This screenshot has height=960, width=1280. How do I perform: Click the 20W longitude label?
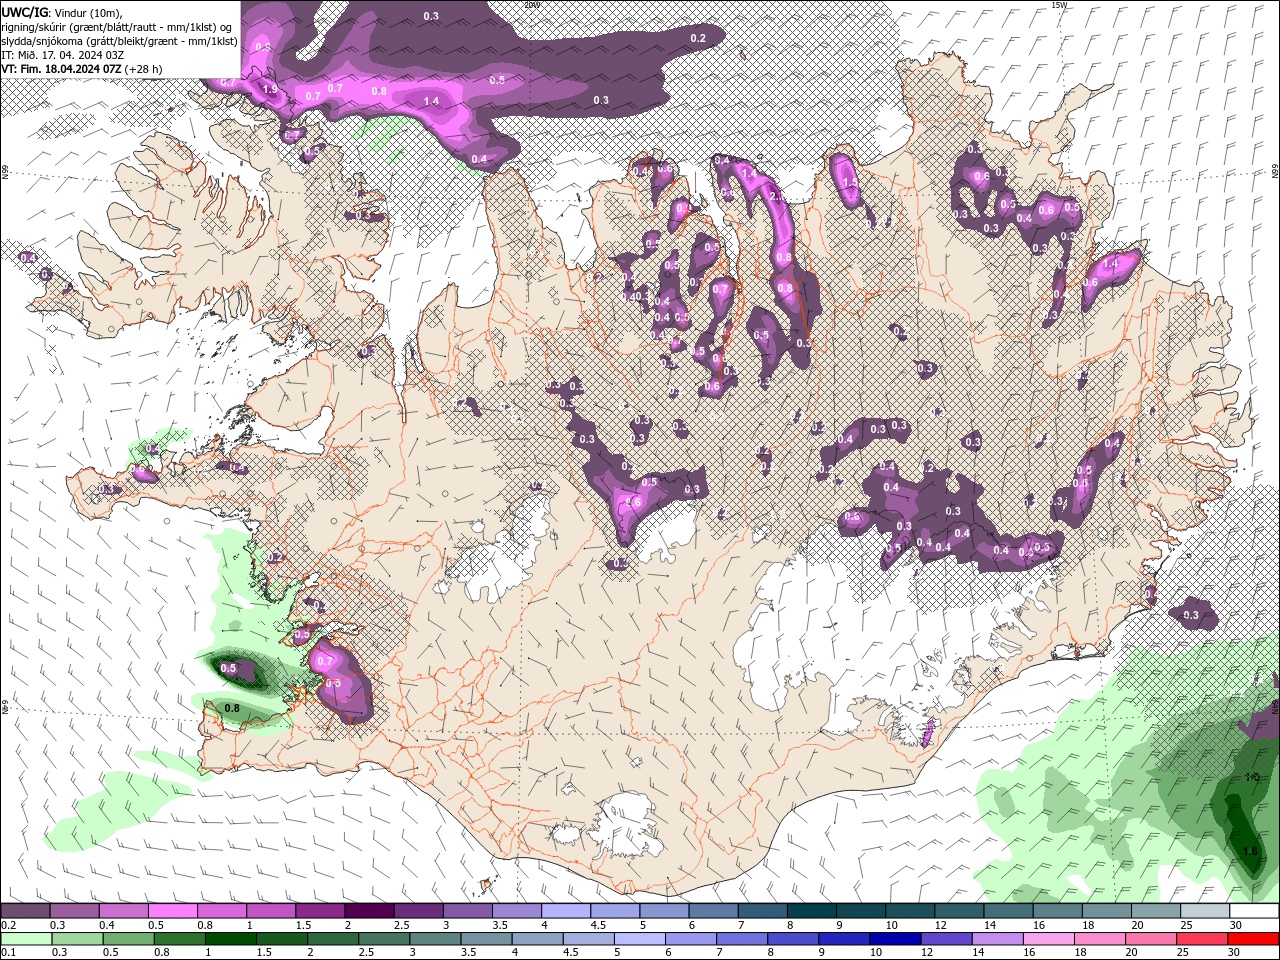click(x=531, y=5)
